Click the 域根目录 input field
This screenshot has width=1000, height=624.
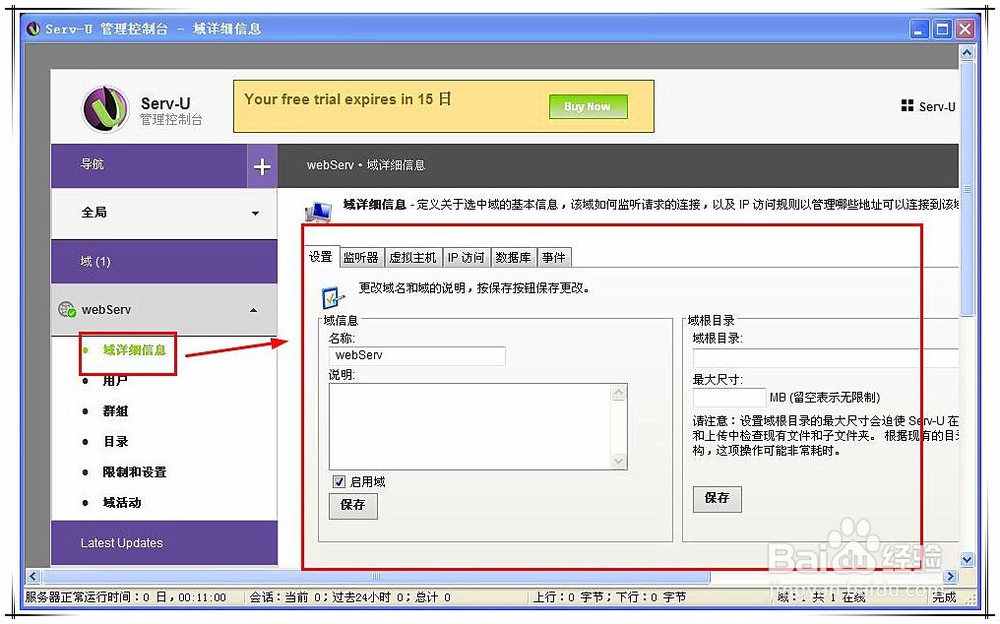[x=826, y=358]
